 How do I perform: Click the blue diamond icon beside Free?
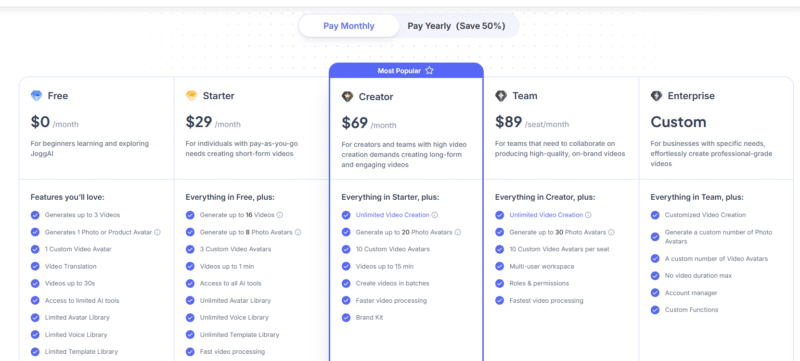[x=37, y=96]
